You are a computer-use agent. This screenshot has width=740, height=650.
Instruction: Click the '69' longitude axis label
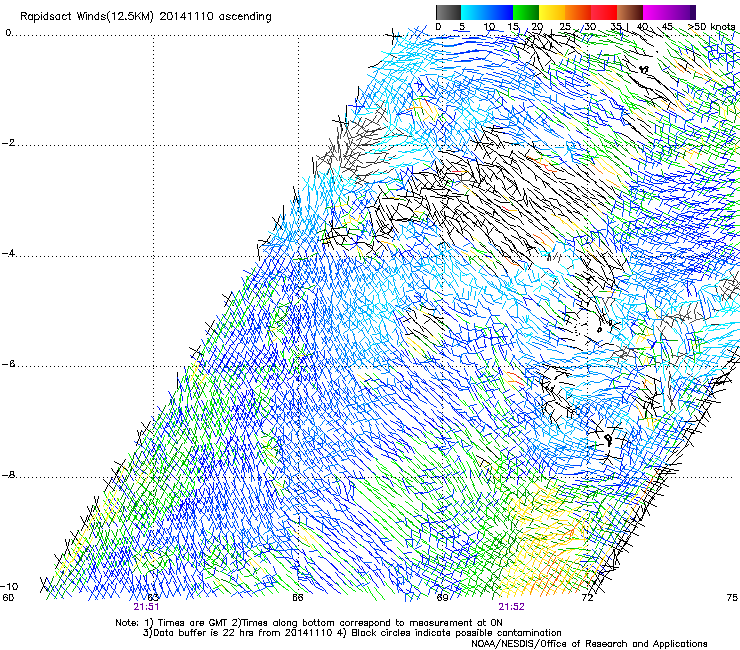coord(442,598)
